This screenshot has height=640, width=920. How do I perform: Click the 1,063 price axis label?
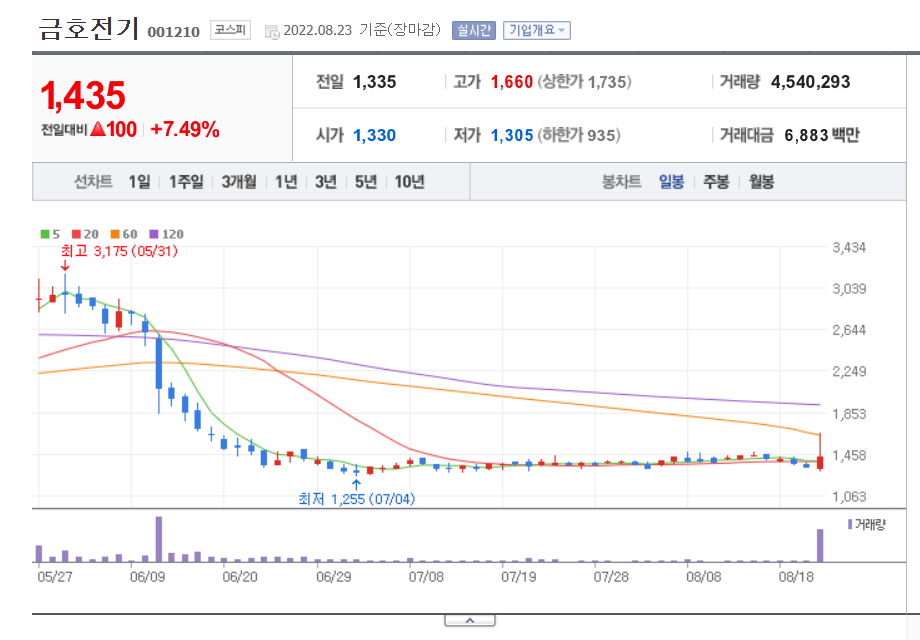[x=849, y=497]
